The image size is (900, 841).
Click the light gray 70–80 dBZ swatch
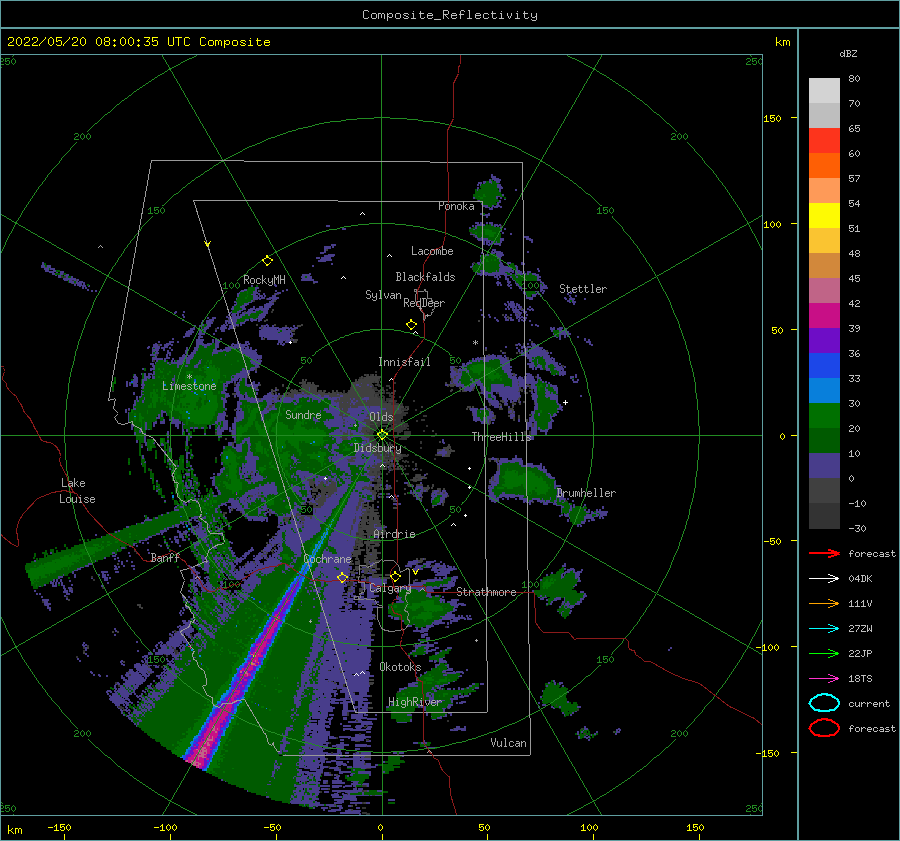[x=824, y=91]
